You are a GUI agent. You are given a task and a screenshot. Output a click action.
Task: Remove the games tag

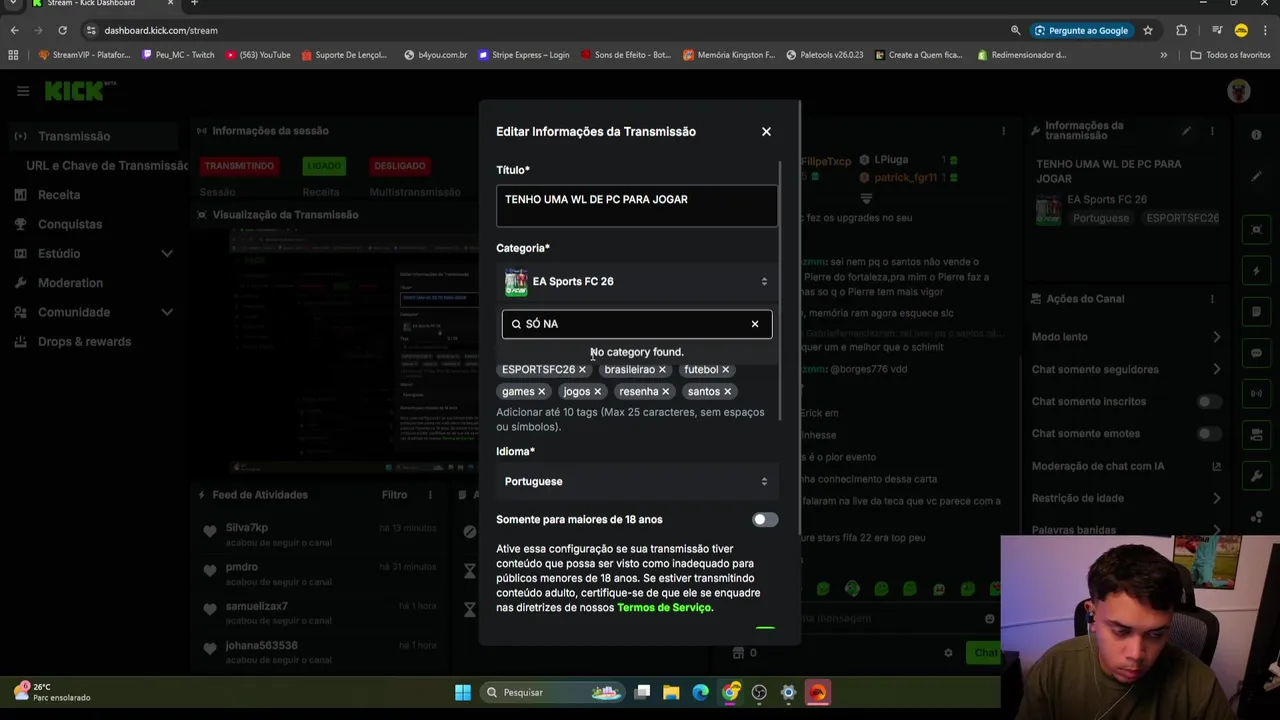click(542, 392)
